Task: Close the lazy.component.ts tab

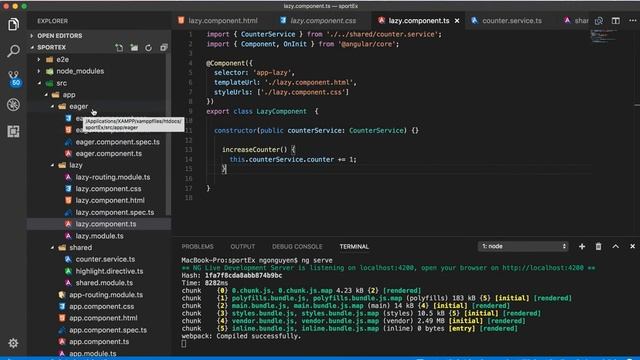Action: click(x=457, y=21)
